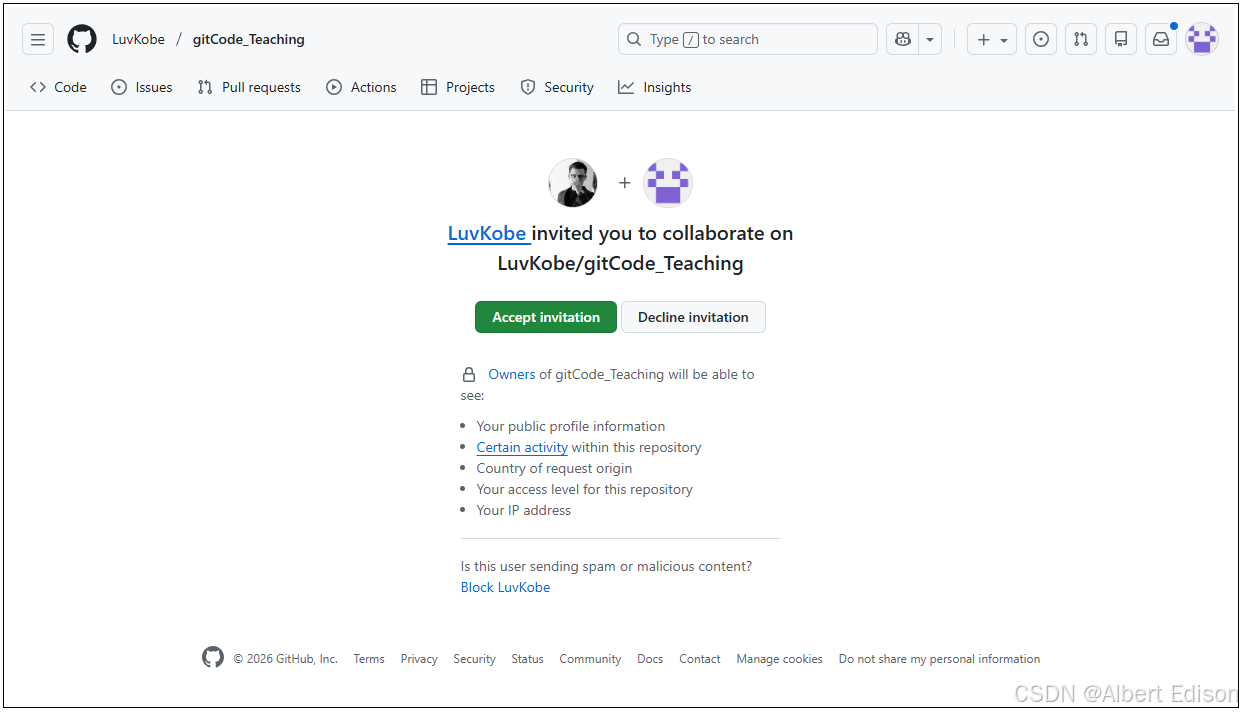
Task: Click Block LuvKobe link
Action: coord(505,588)
